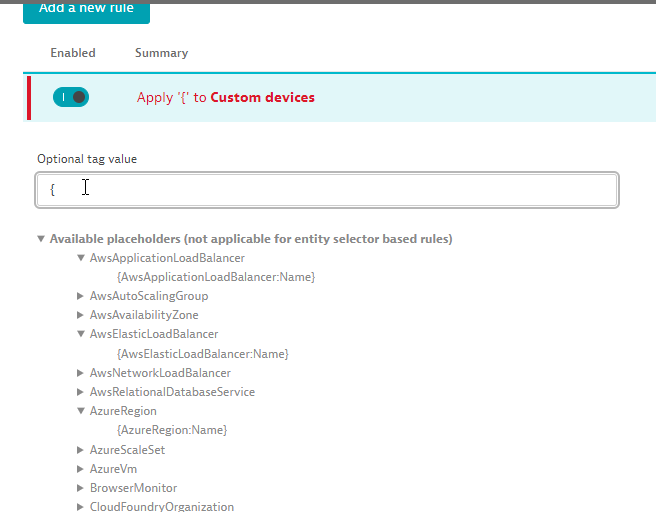Click the rule summary 'Apply to Custom devices'
Viewport: 656px width, 512px height.
226,98
